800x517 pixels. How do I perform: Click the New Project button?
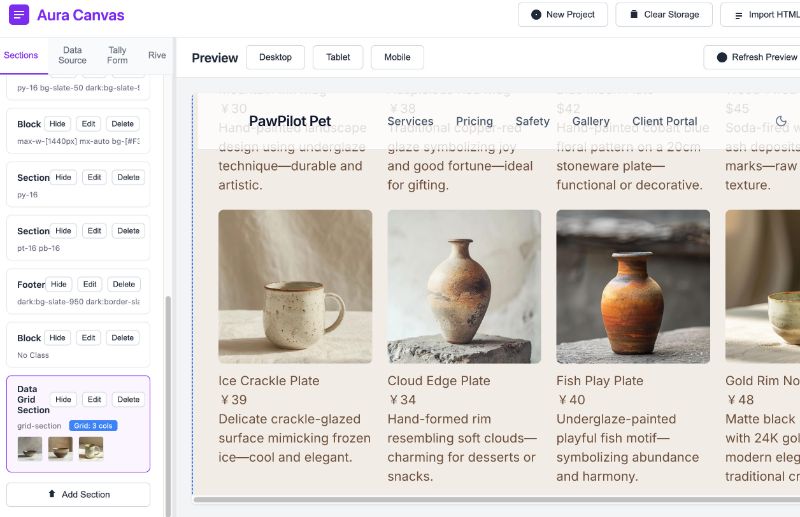(563, 15)
